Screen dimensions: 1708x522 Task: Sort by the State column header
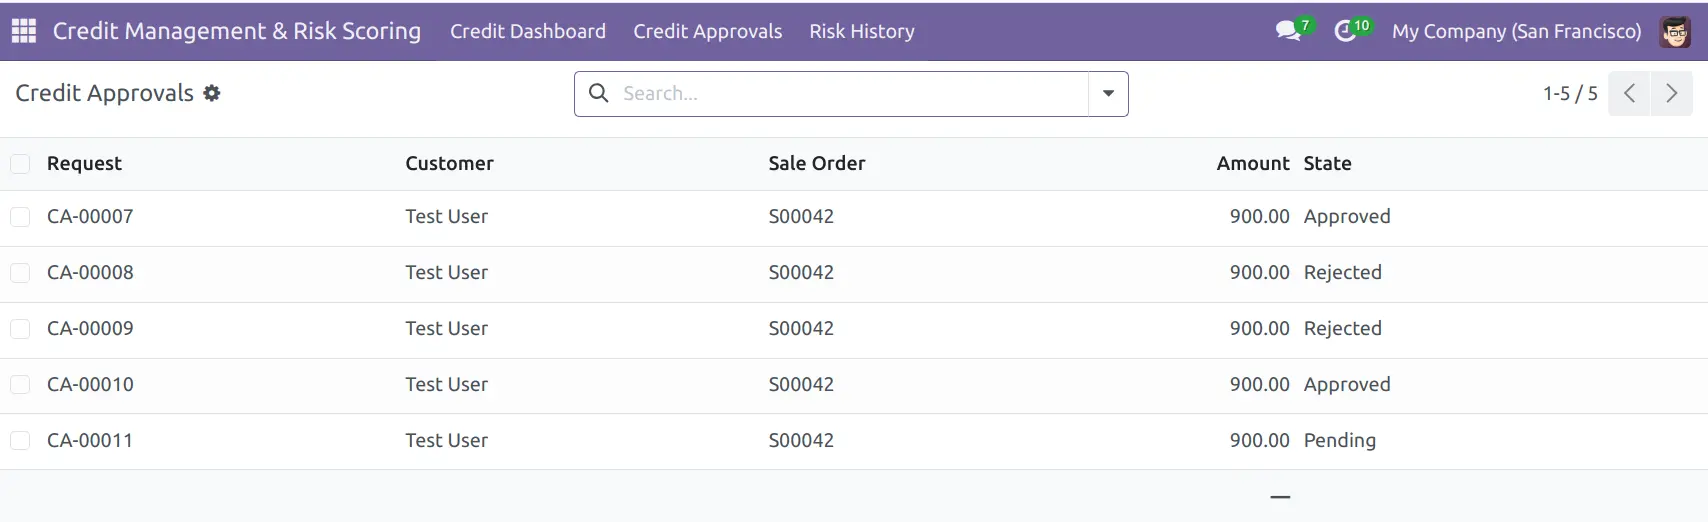(x=1327, y=163)
